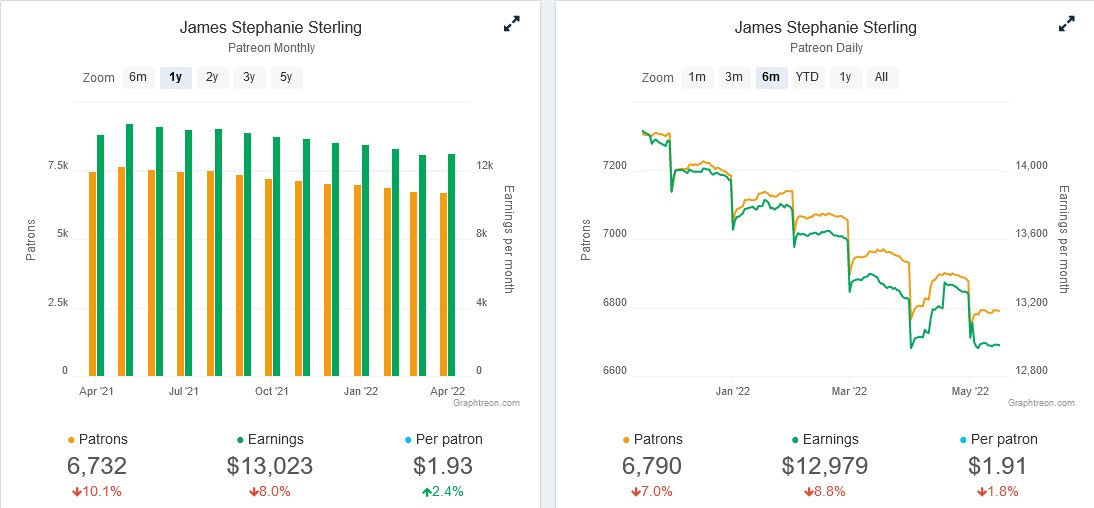Click the 1.8% per patron decrease indicator
Image resolution: width=1094 pixels, height=508 pixels.
[998, 491]
